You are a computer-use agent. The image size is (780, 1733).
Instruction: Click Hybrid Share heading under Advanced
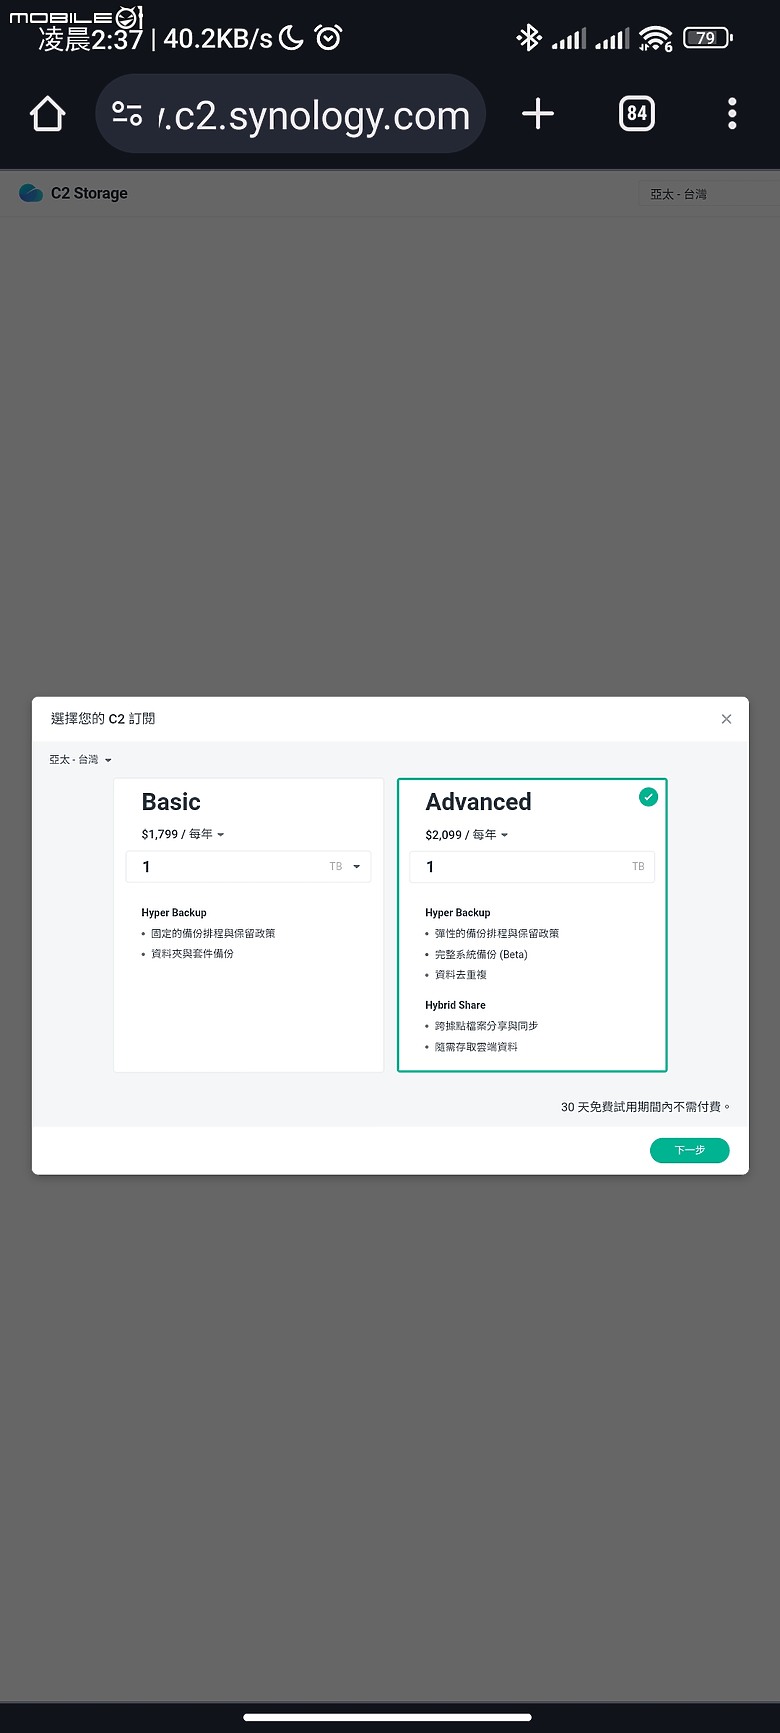coord(455,1005)
